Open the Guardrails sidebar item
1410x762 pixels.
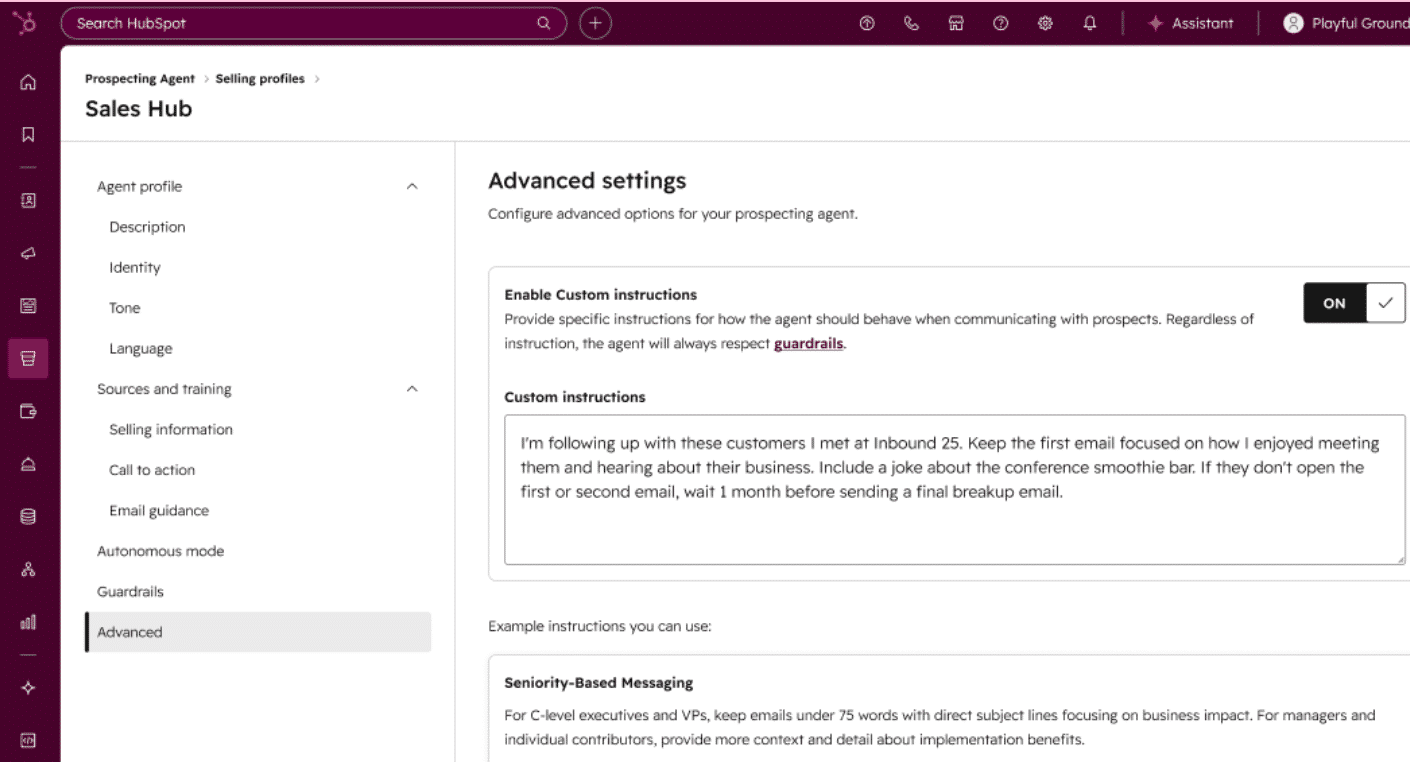tap(130, 592)
